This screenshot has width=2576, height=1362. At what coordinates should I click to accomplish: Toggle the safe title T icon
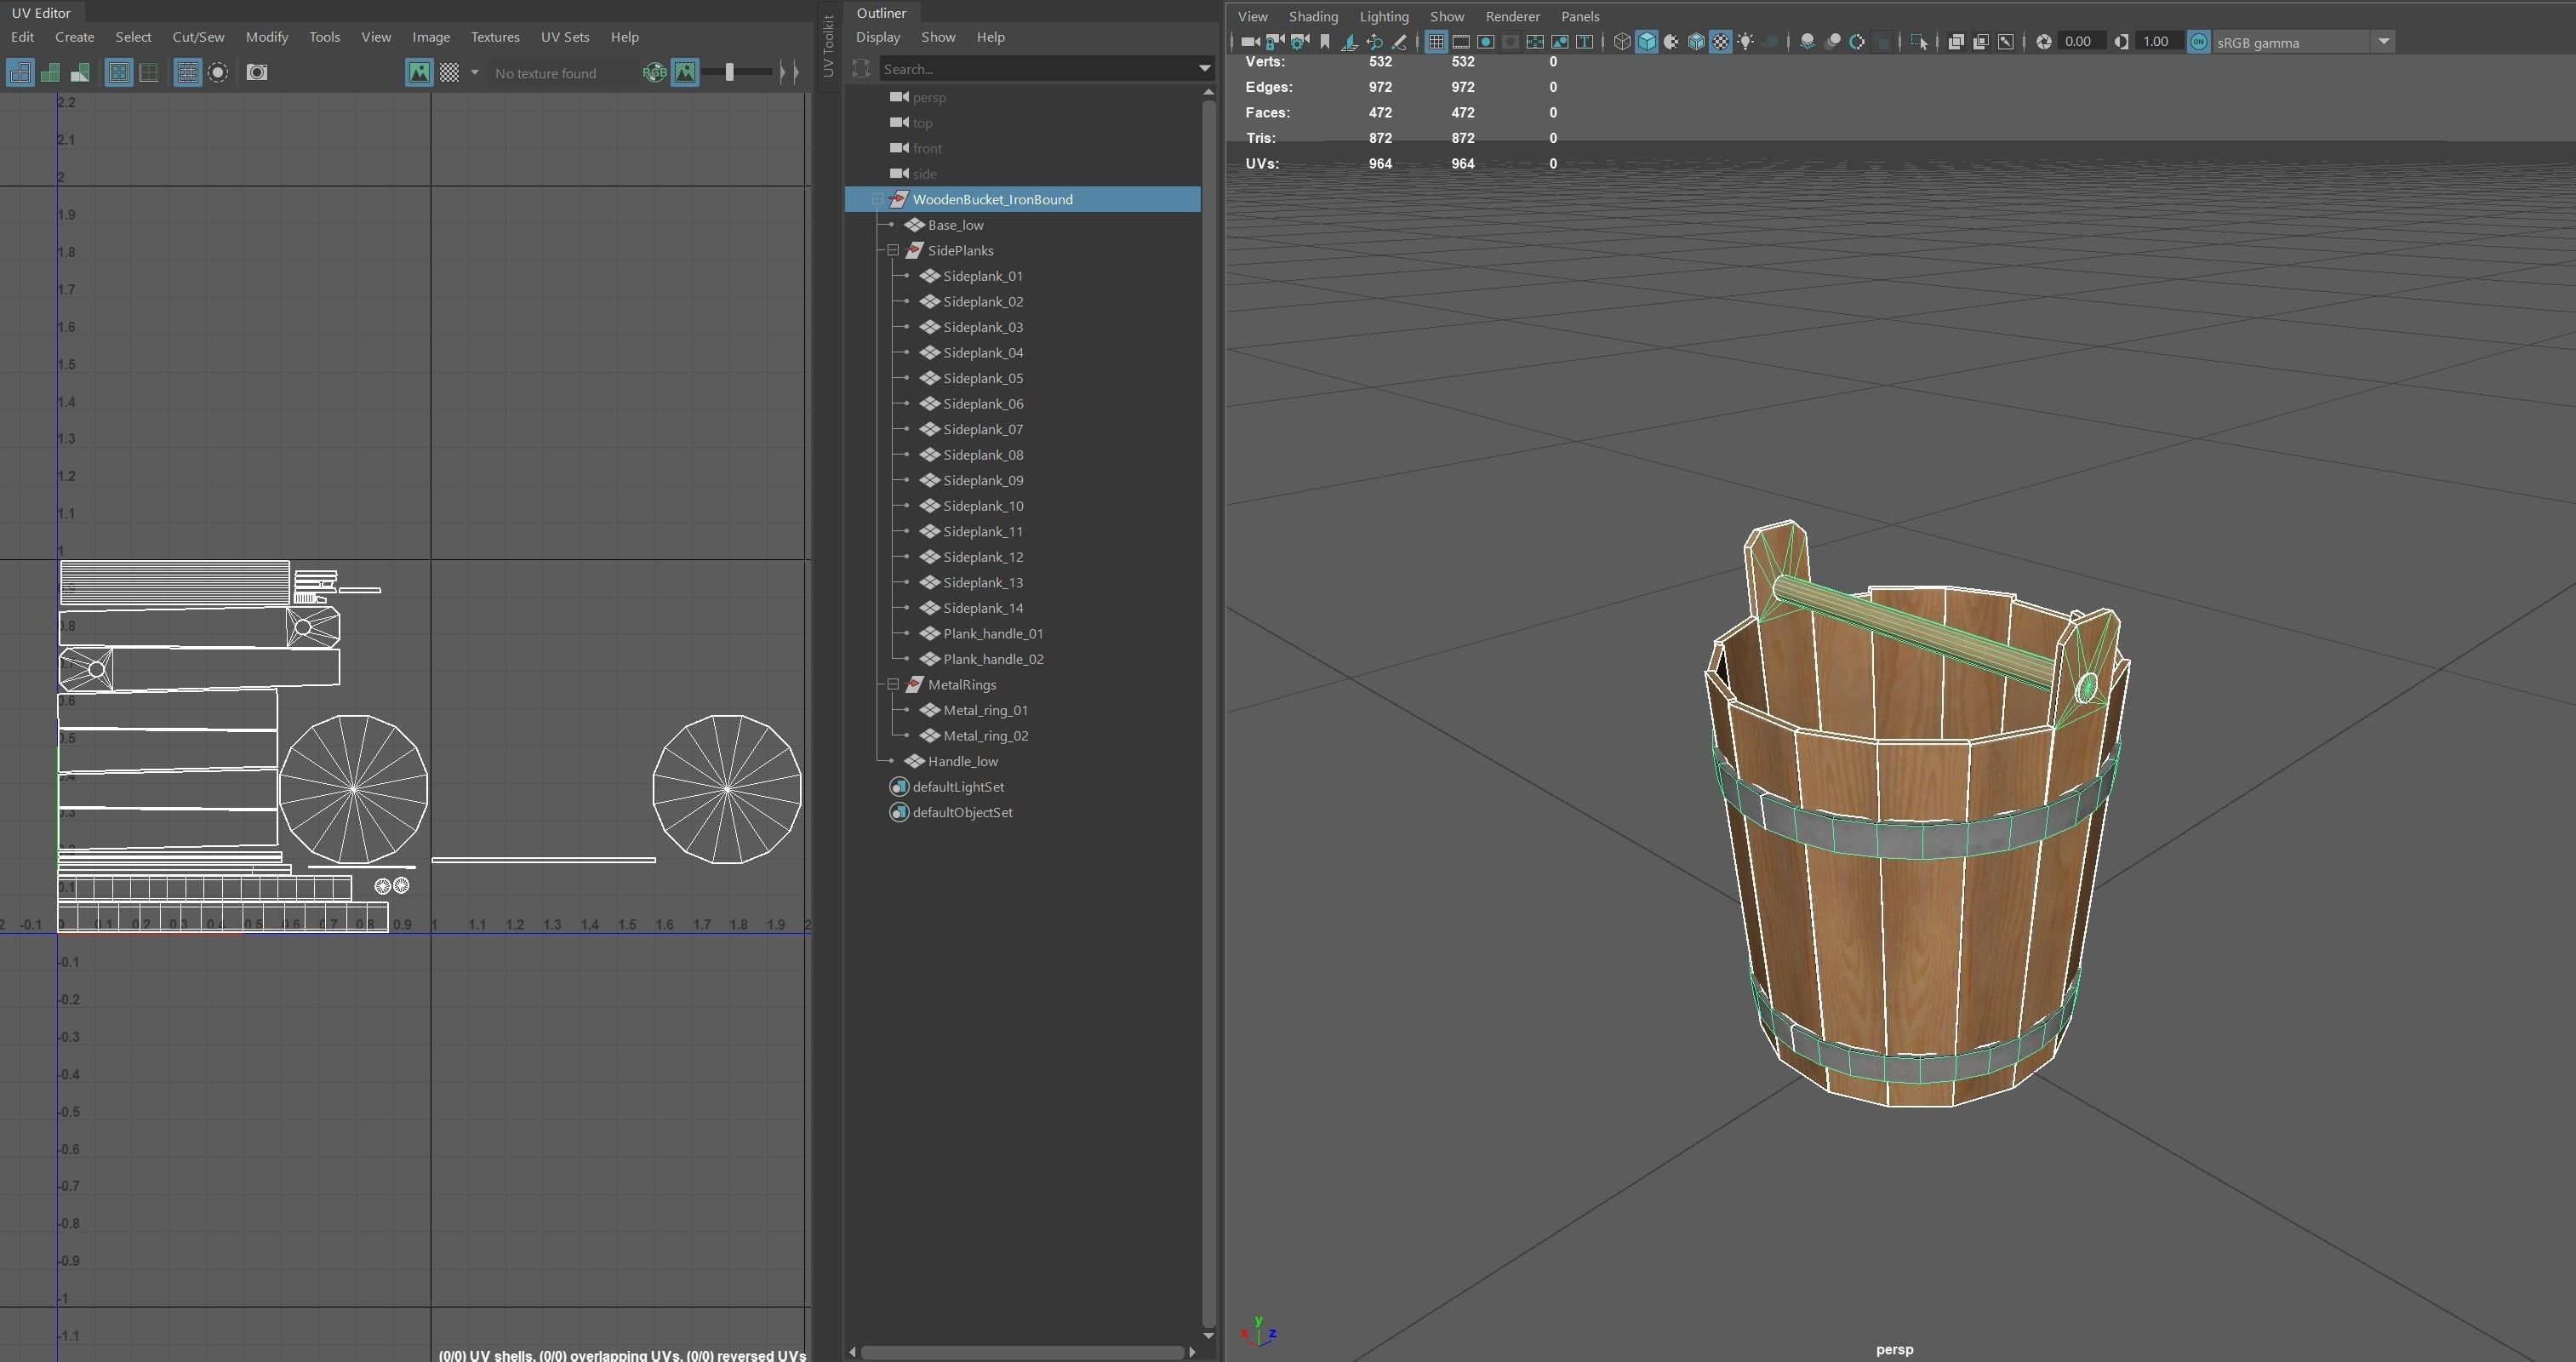pos(1585,42)
